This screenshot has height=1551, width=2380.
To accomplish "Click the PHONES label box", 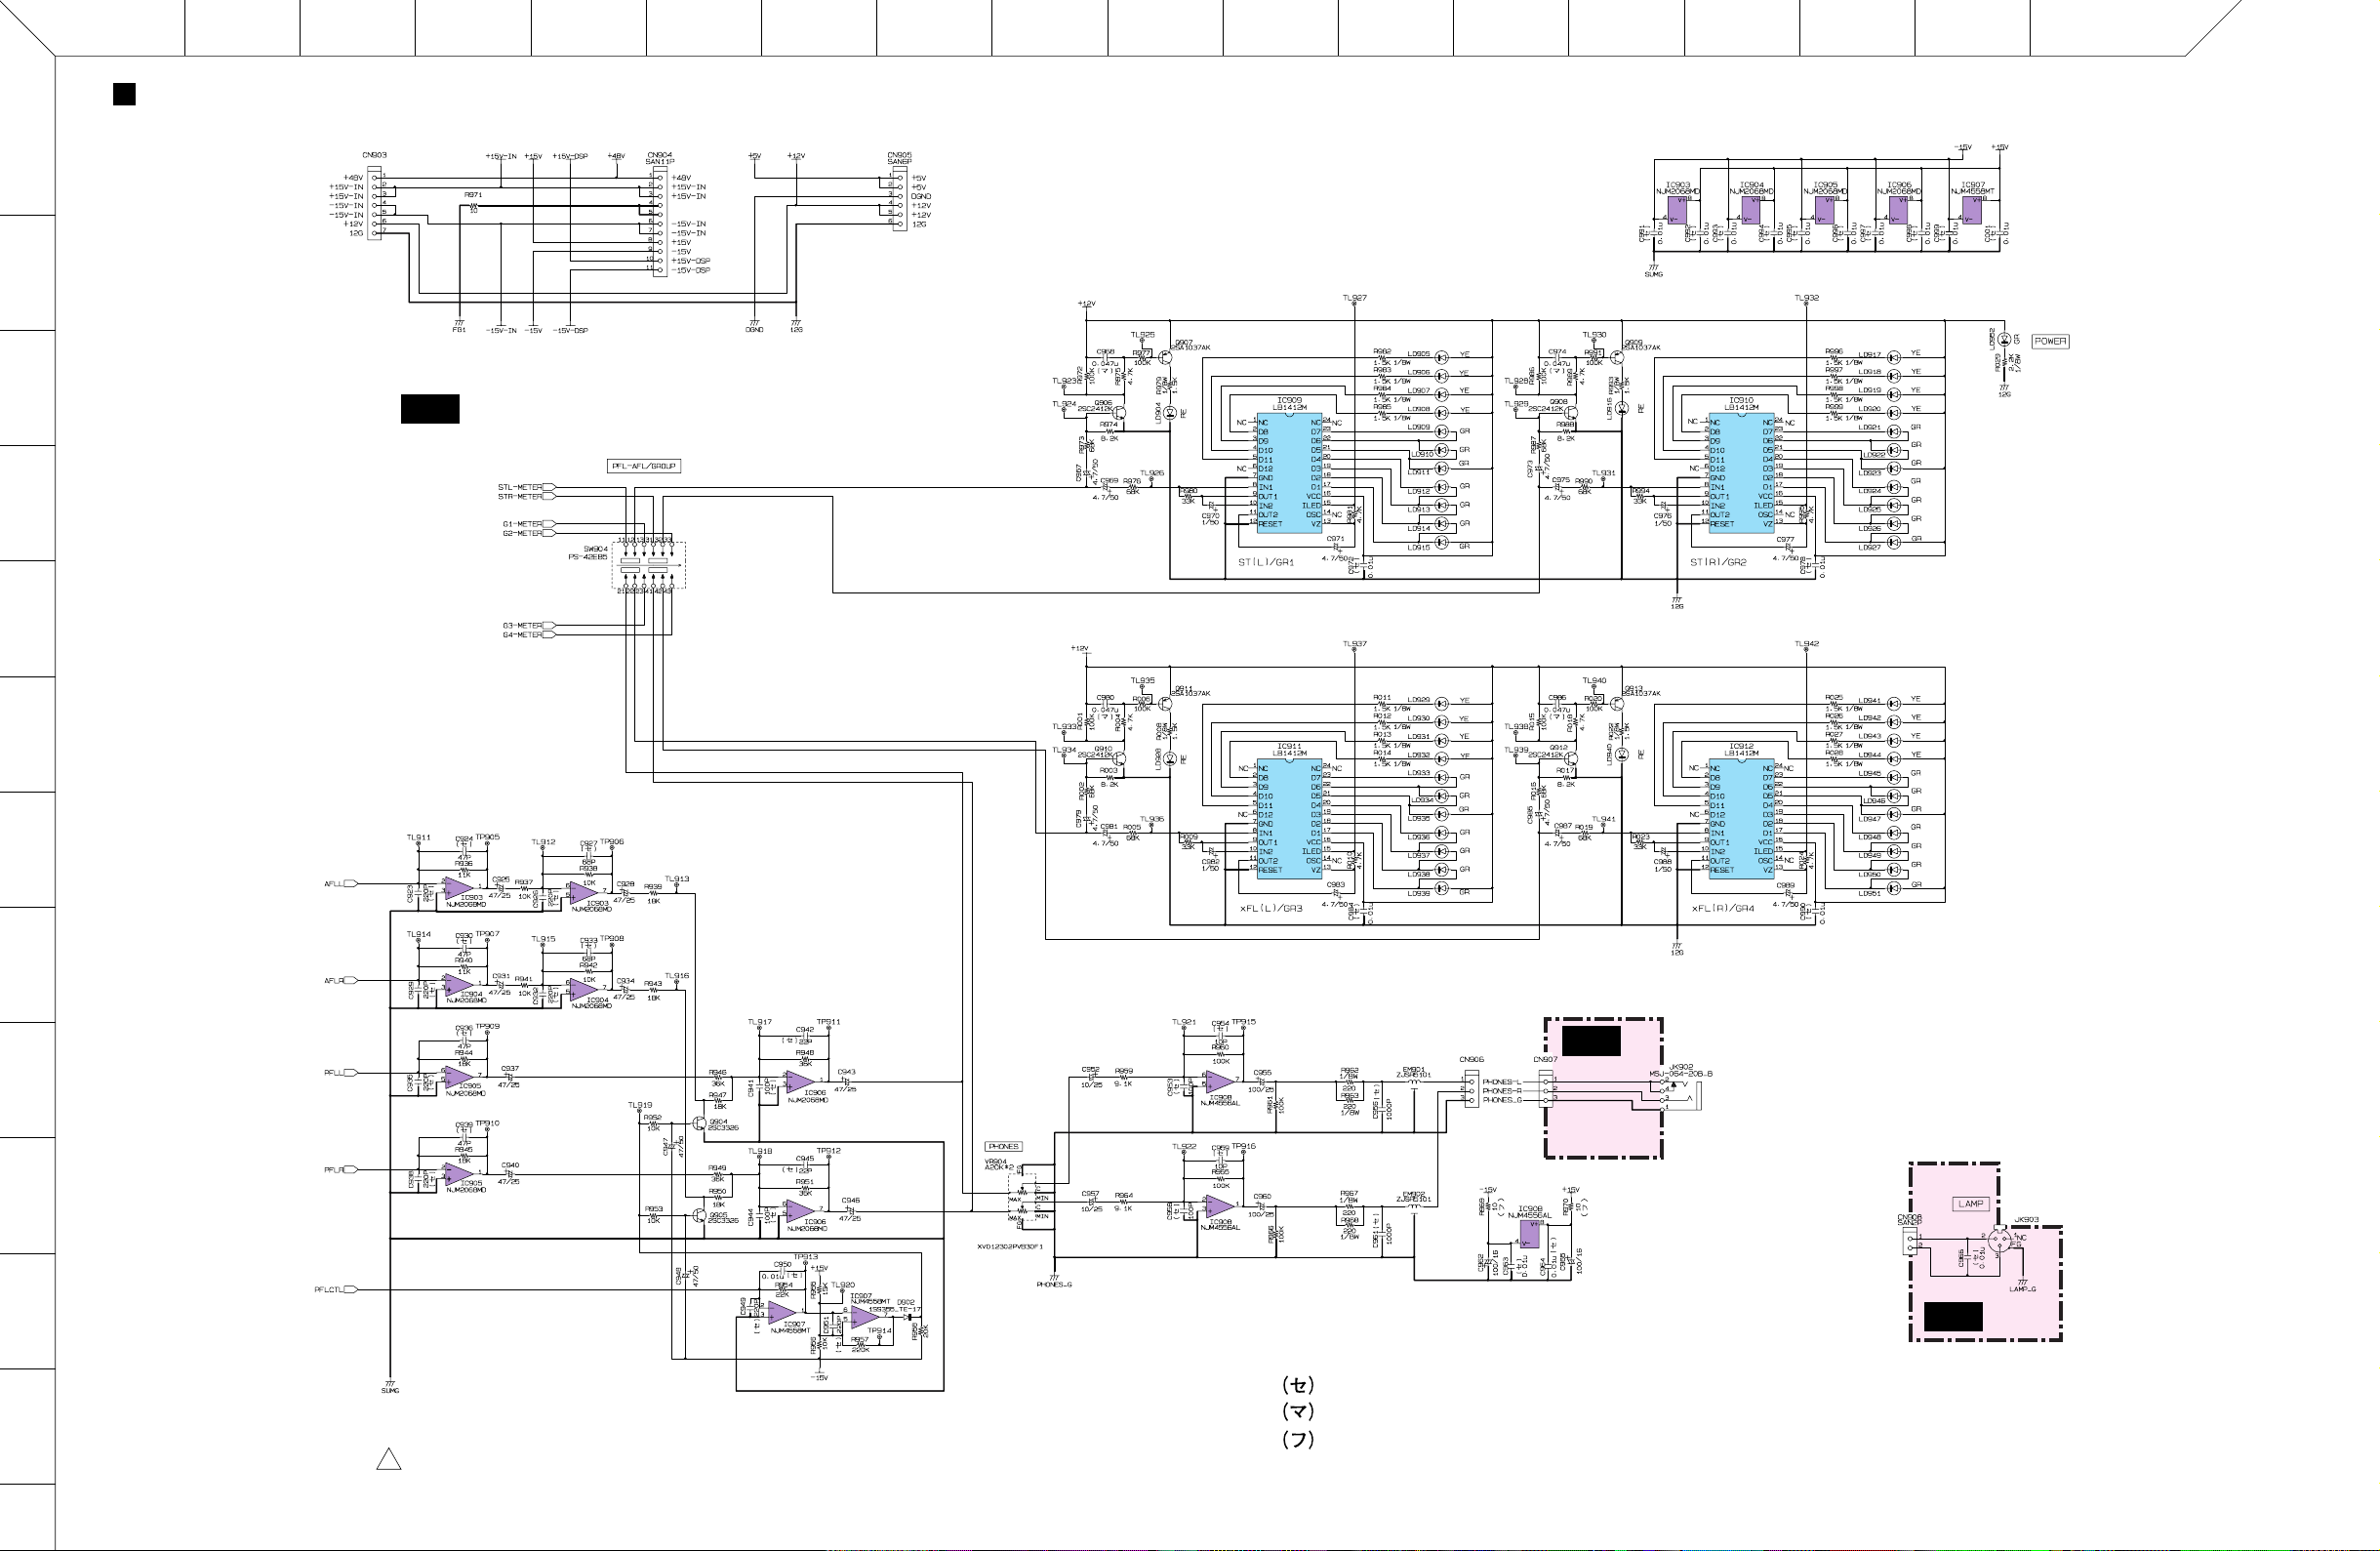I will point(1003,1146).
